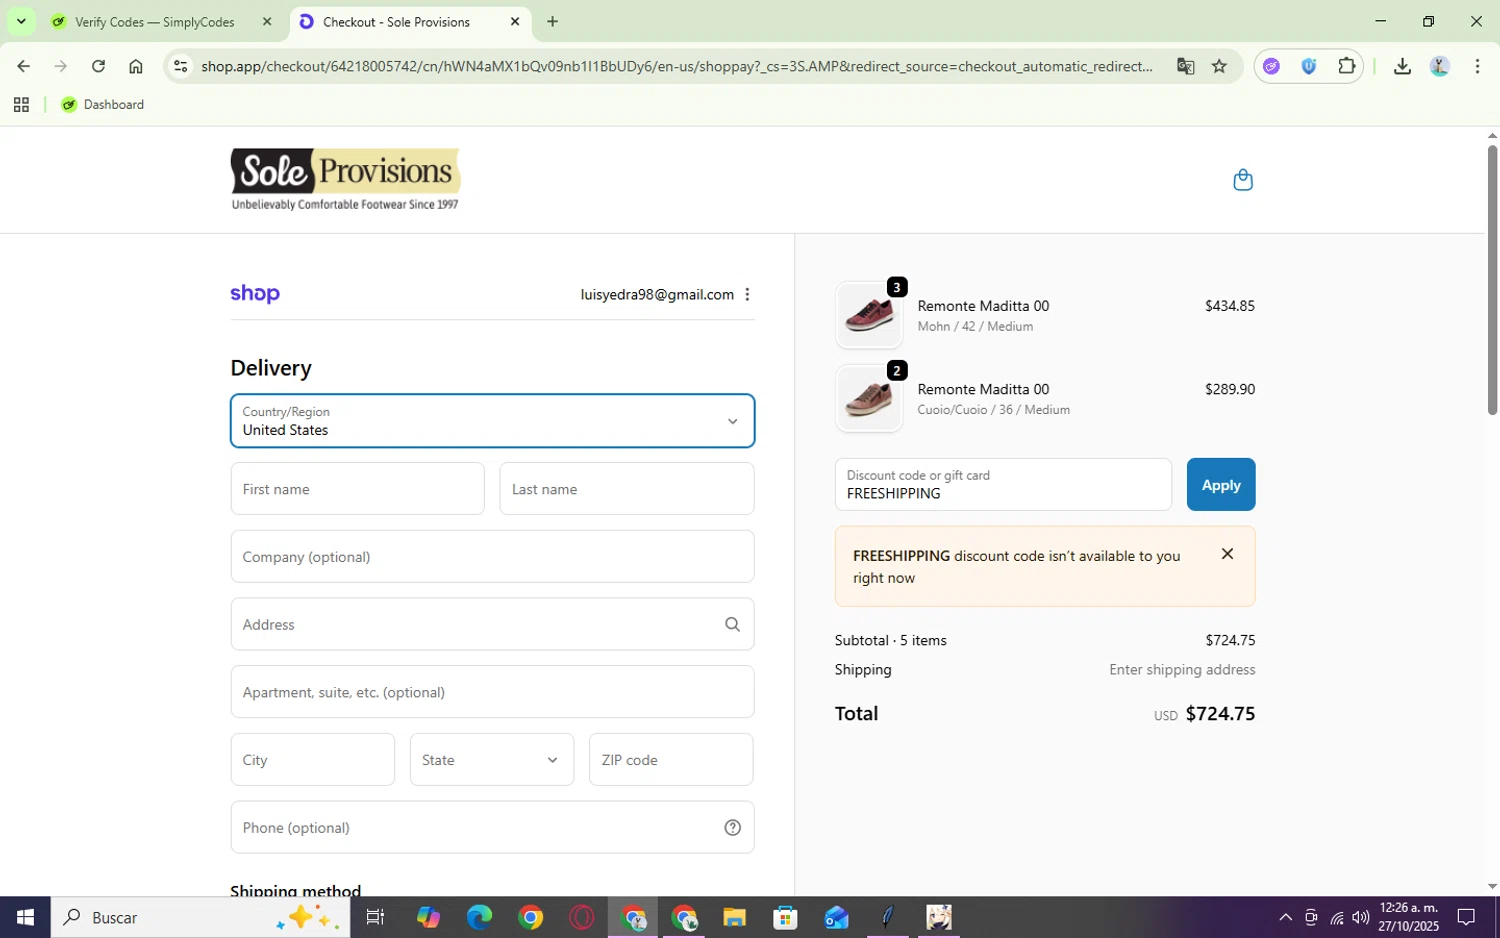Image resolution: width=1500 pixels, height=938 pixels.
Task: Select the Checkout - Sole Provisions tab
Action: [410, 21]
